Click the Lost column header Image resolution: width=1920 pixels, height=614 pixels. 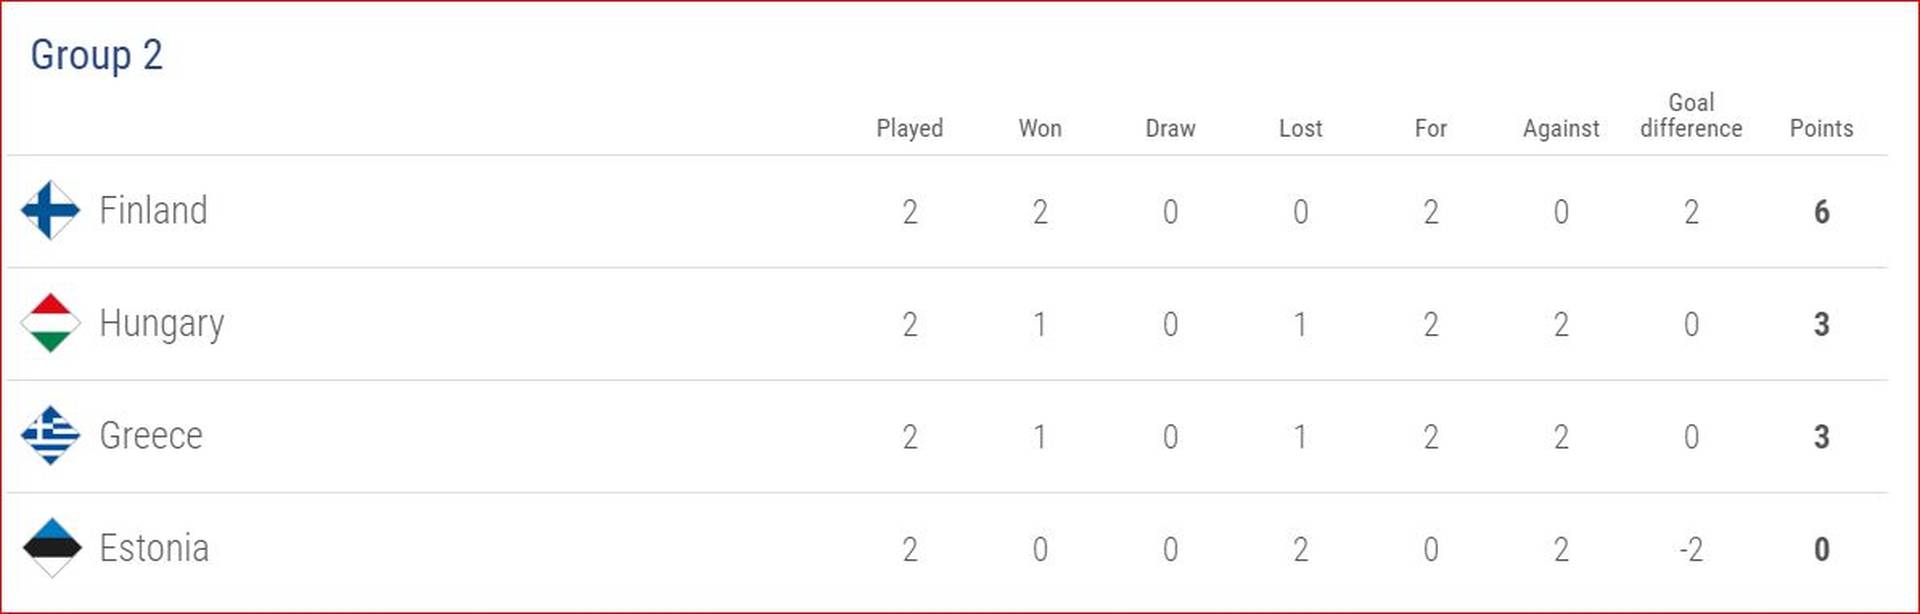coord(1300,128)
